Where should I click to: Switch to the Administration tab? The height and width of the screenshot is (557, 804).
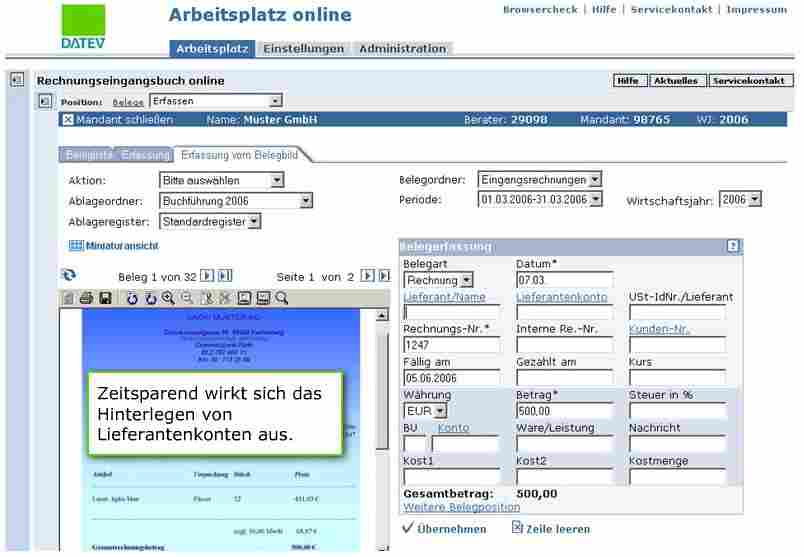(403, 49)
